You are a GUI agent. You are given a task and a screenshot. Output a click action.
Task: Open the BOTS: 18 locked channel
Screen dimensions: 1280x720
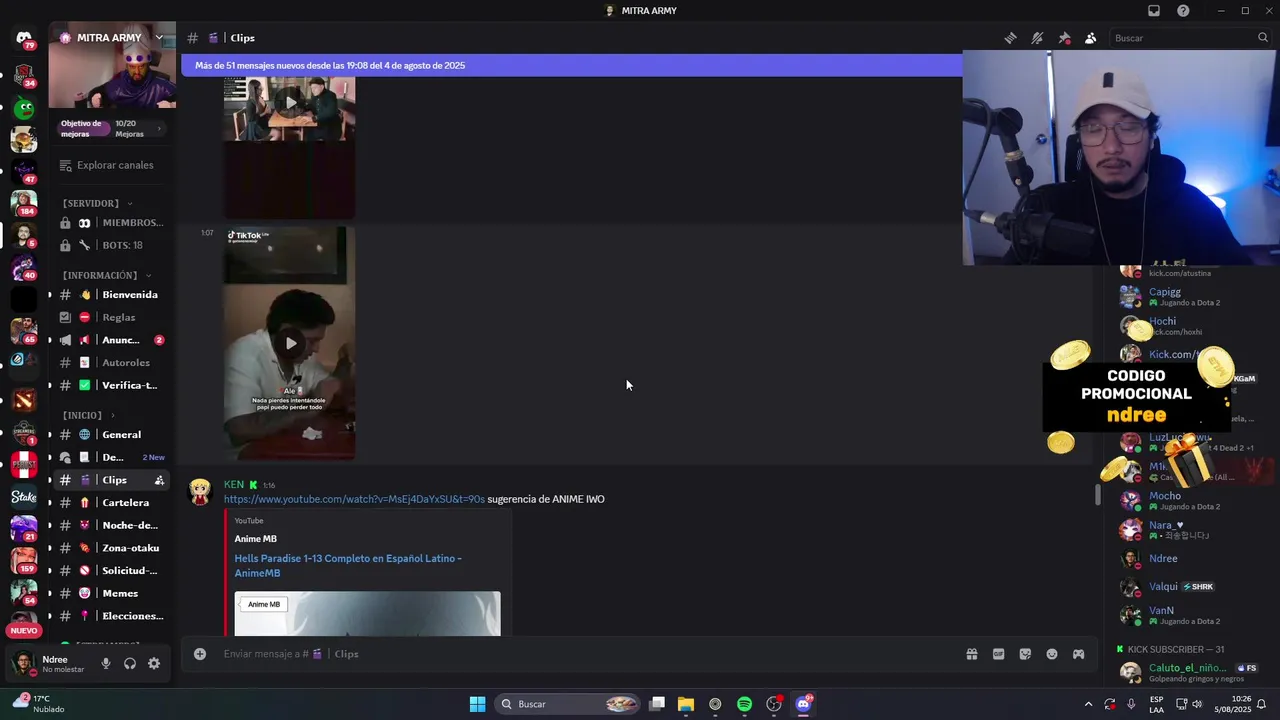click(110, 245)
